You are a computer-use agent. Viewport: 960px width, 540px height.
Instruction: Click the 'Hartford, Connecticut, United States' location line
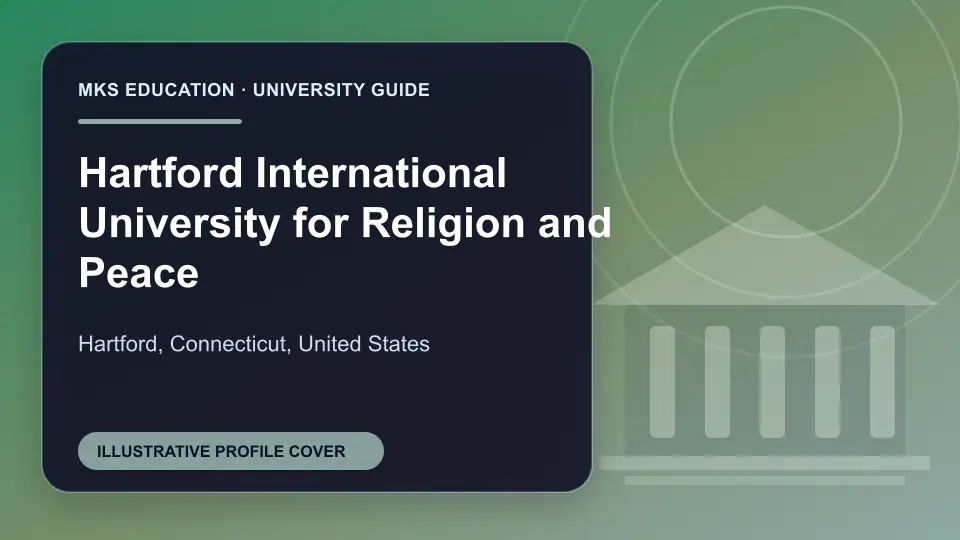[254, 344]
